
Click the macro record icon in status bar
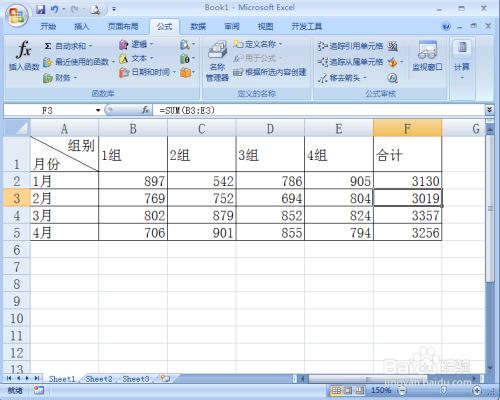click(39, 390)
